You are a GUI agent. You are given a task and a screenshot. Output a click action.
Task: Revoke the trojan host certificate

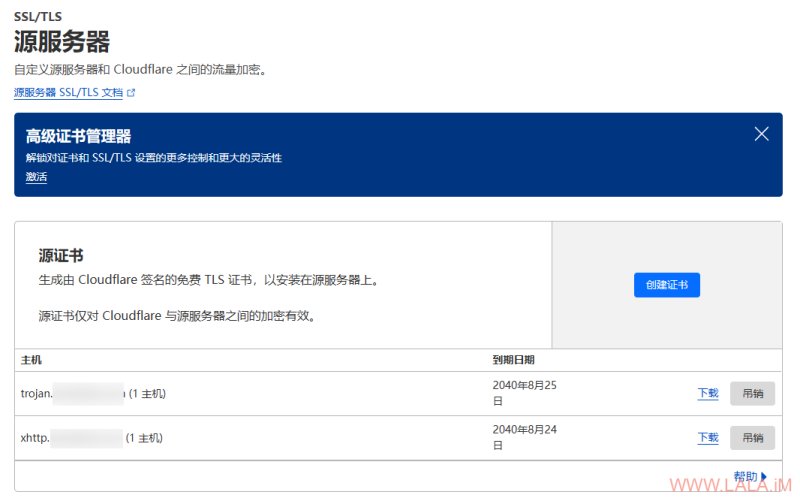[753, 393]
